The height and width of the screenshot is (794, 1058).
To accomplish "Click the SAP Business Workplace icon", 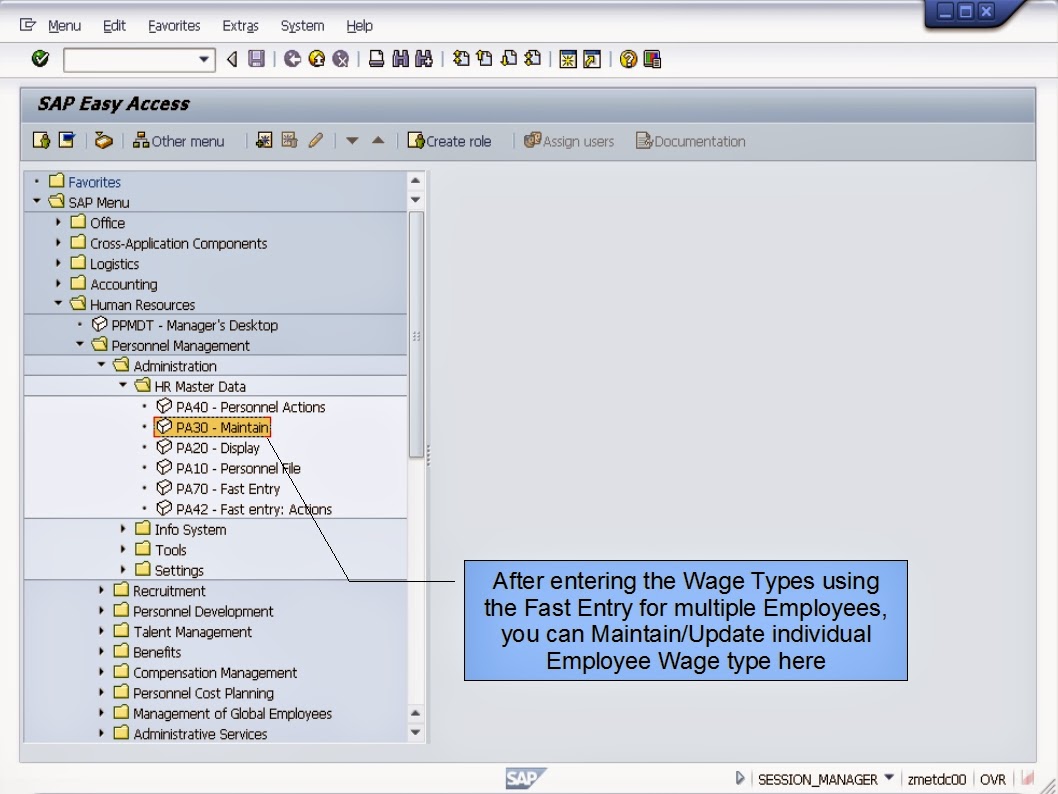I will pyautogui.click(x=103, y=140).
